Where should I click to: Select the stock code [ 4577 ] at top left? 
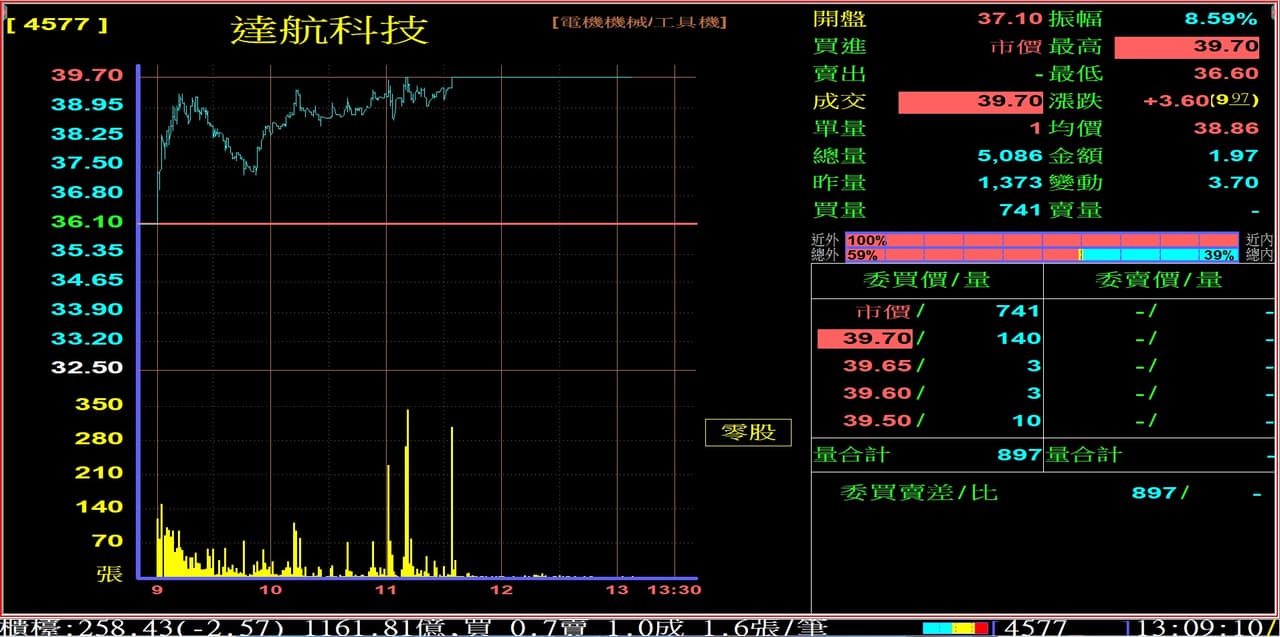pos(57,24)
